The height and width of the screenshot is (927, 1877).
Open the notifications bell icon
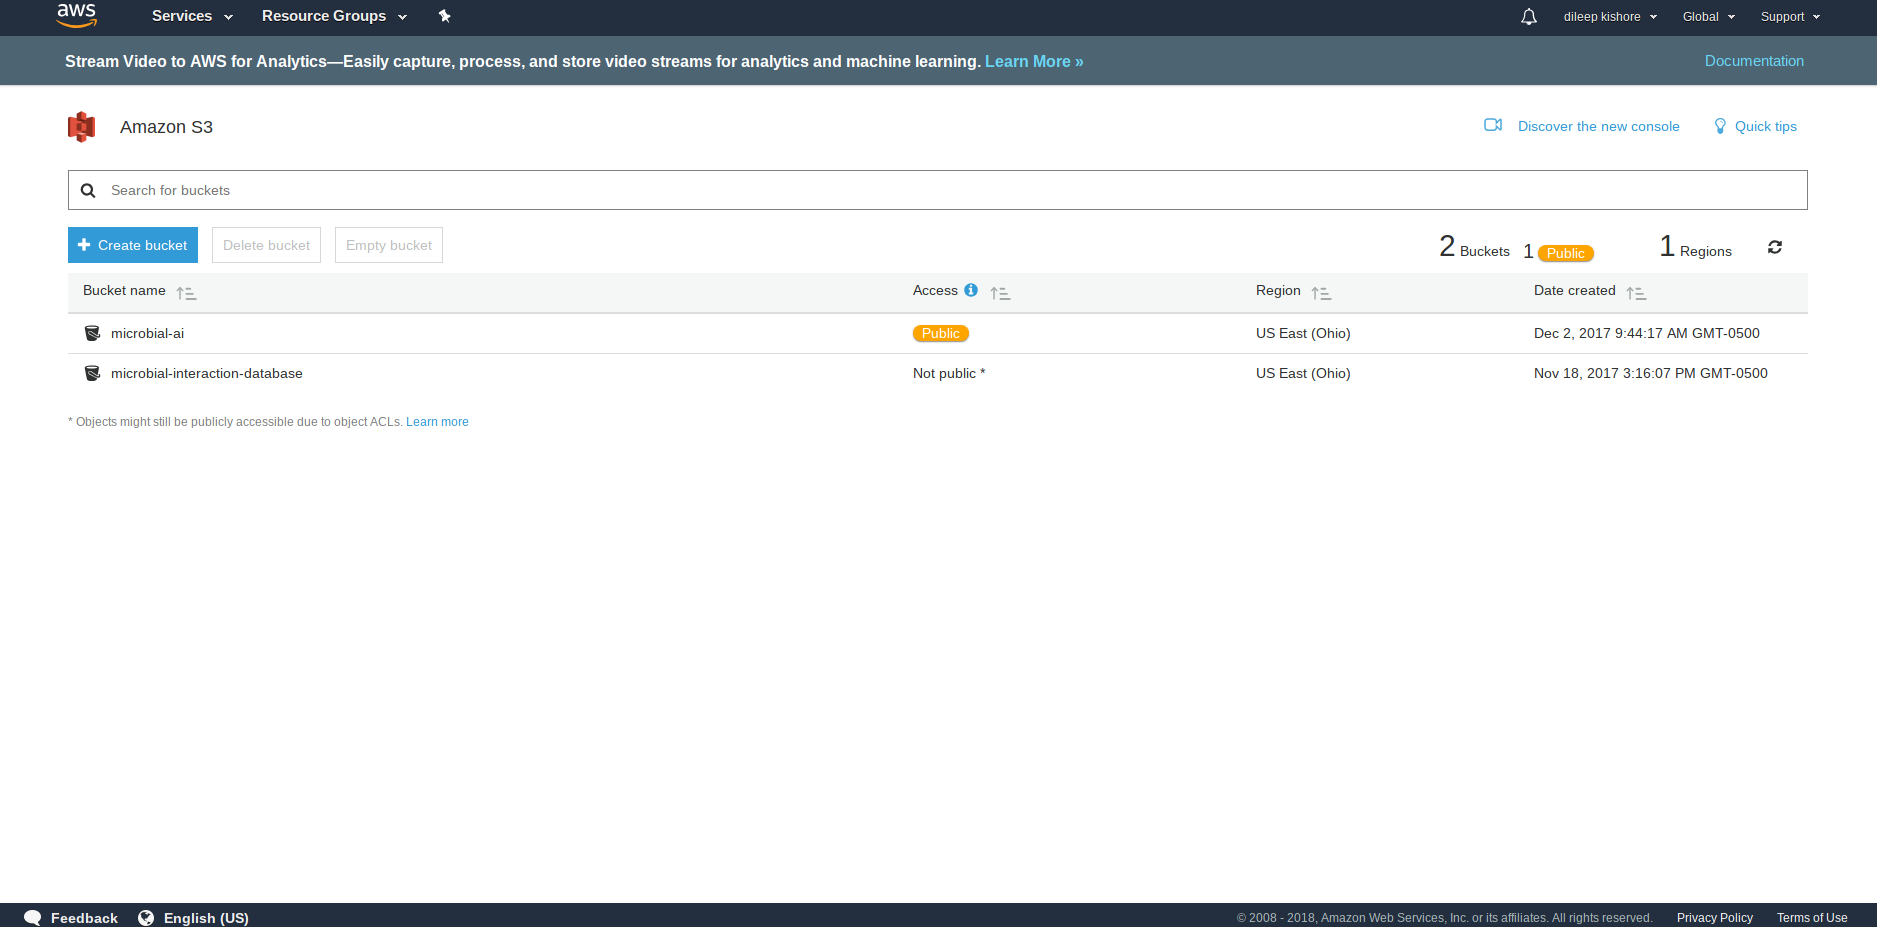coord(1529,17)
